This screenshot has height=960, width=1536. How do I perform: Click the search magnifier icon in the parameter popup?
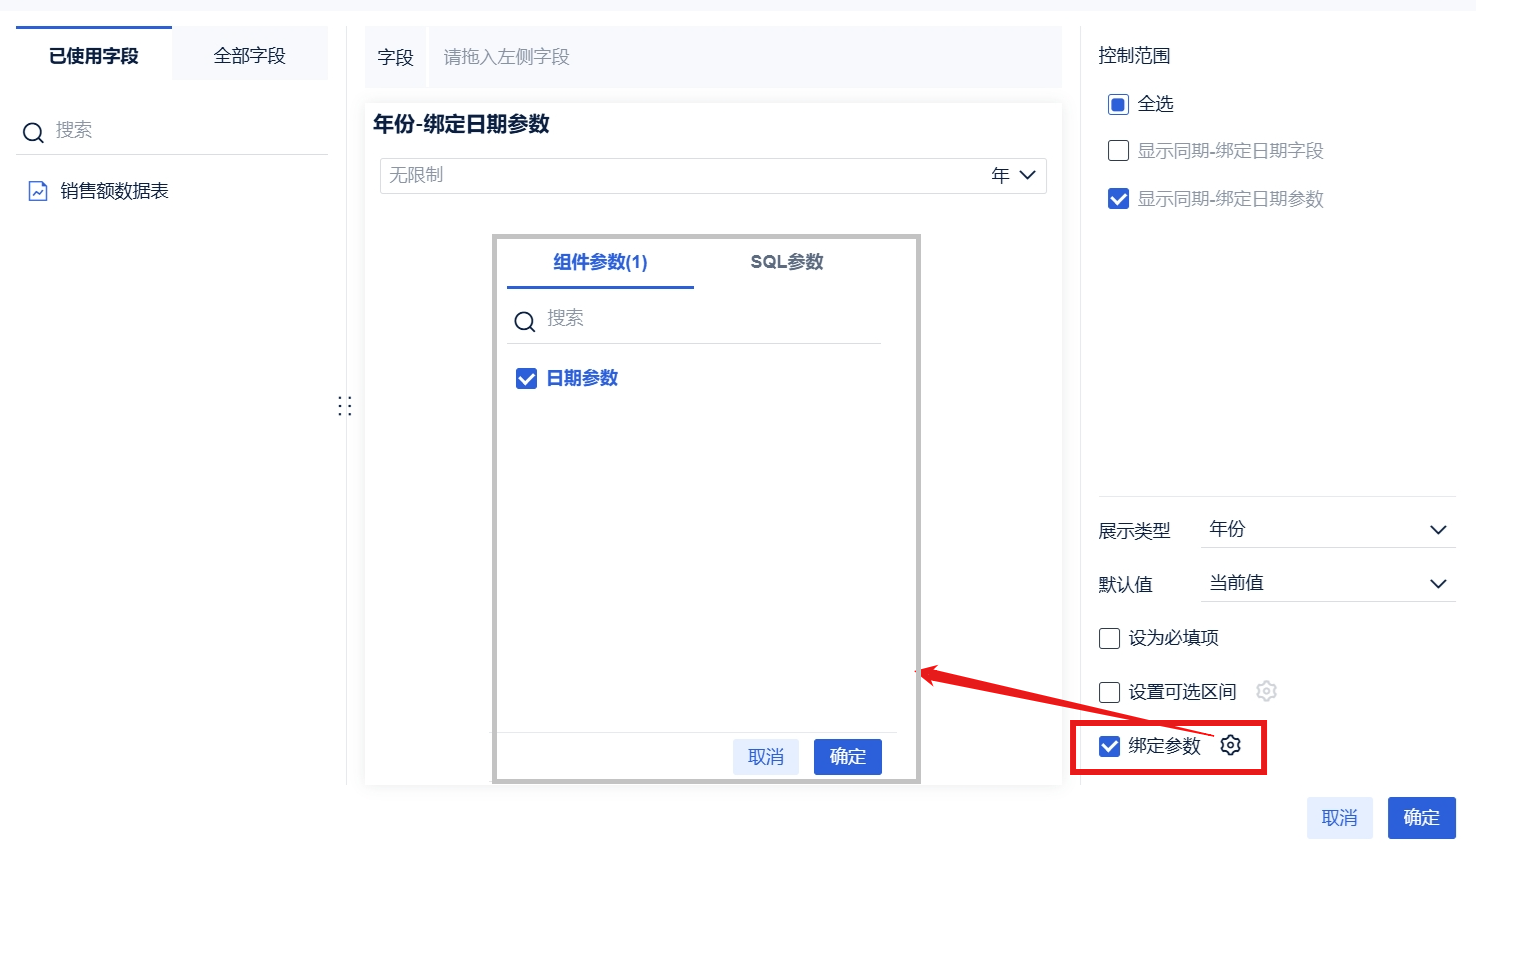coord(524,321)
